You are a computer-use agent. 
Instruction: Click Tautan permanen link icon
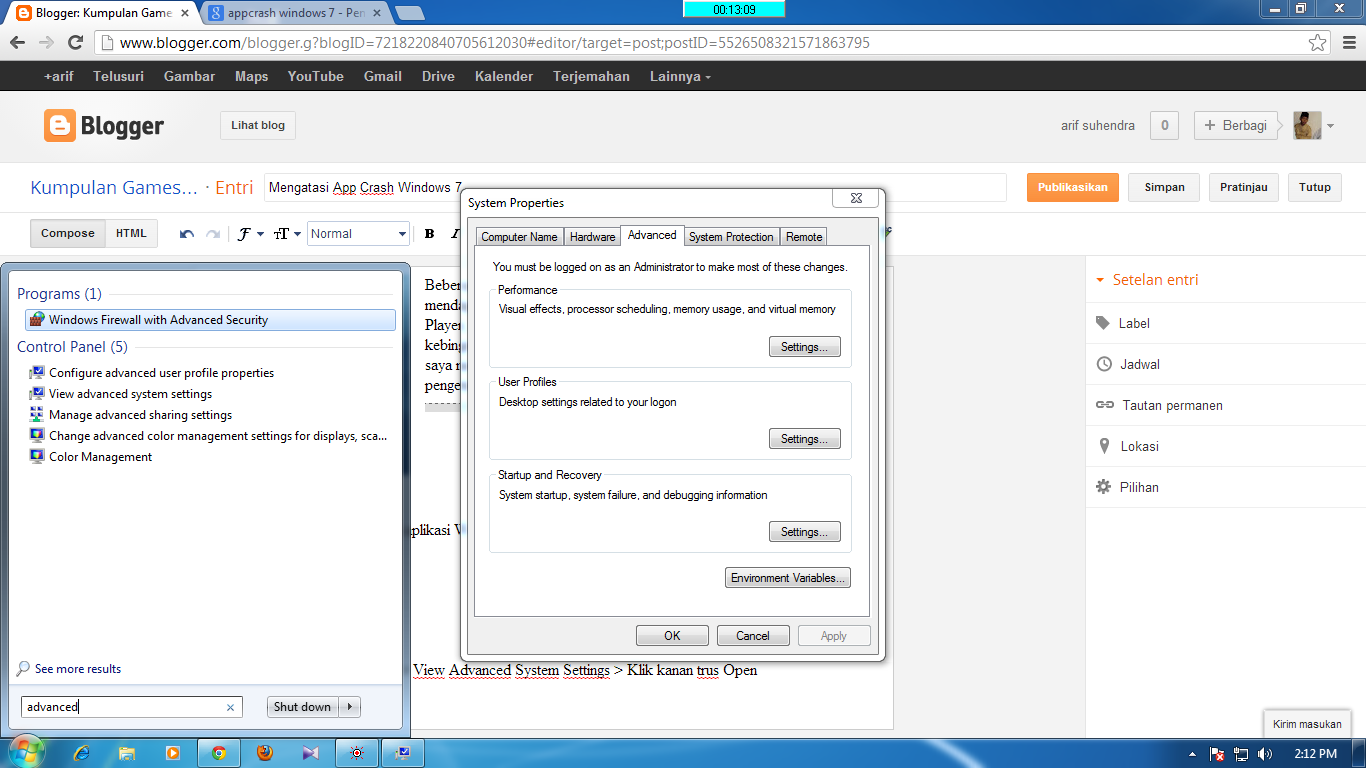click(x=1105, y=405)
